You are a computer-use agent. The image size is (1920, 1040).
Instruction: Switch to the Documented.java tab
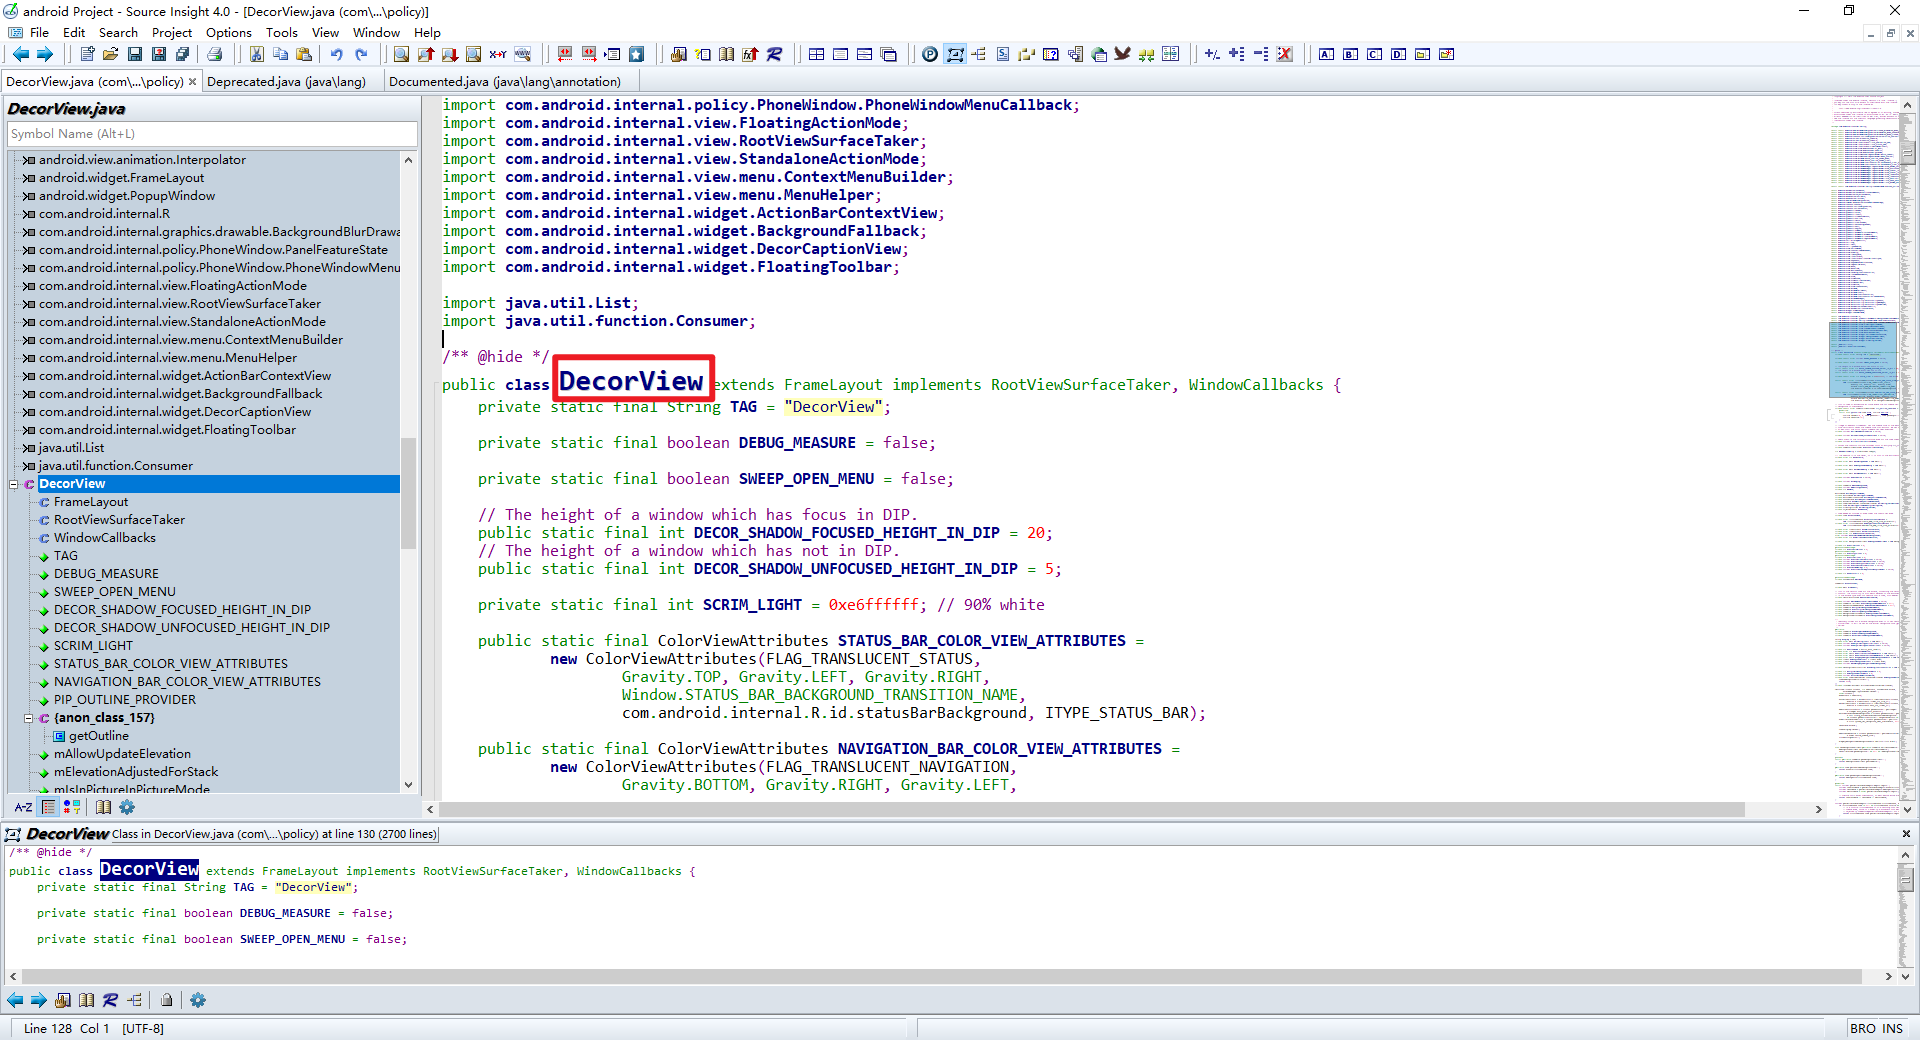click(505, 82)
